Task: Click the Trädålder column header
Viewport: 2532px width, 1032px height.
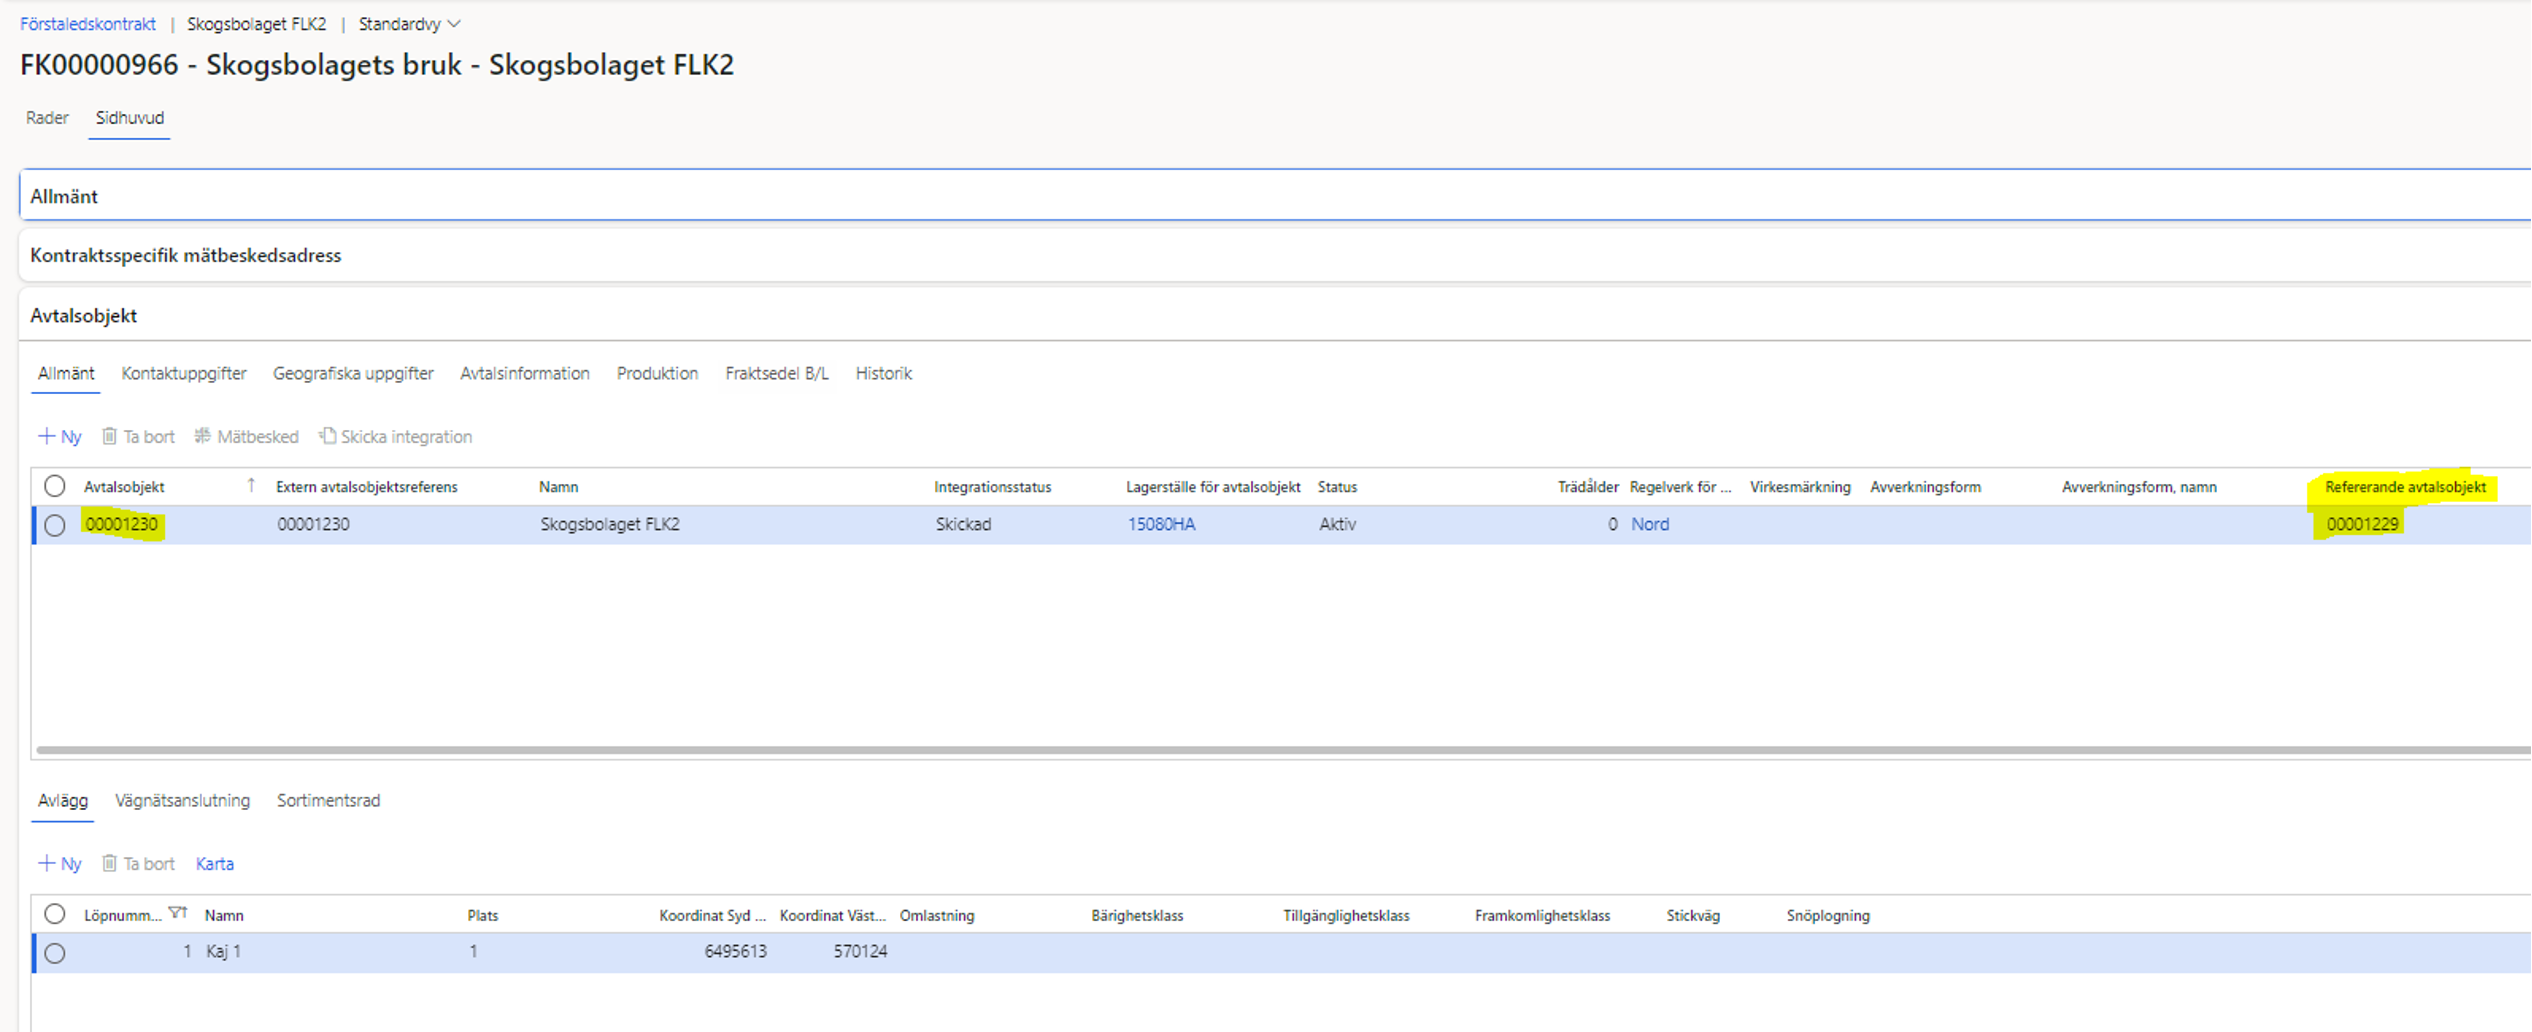Action: (1588, 487)
